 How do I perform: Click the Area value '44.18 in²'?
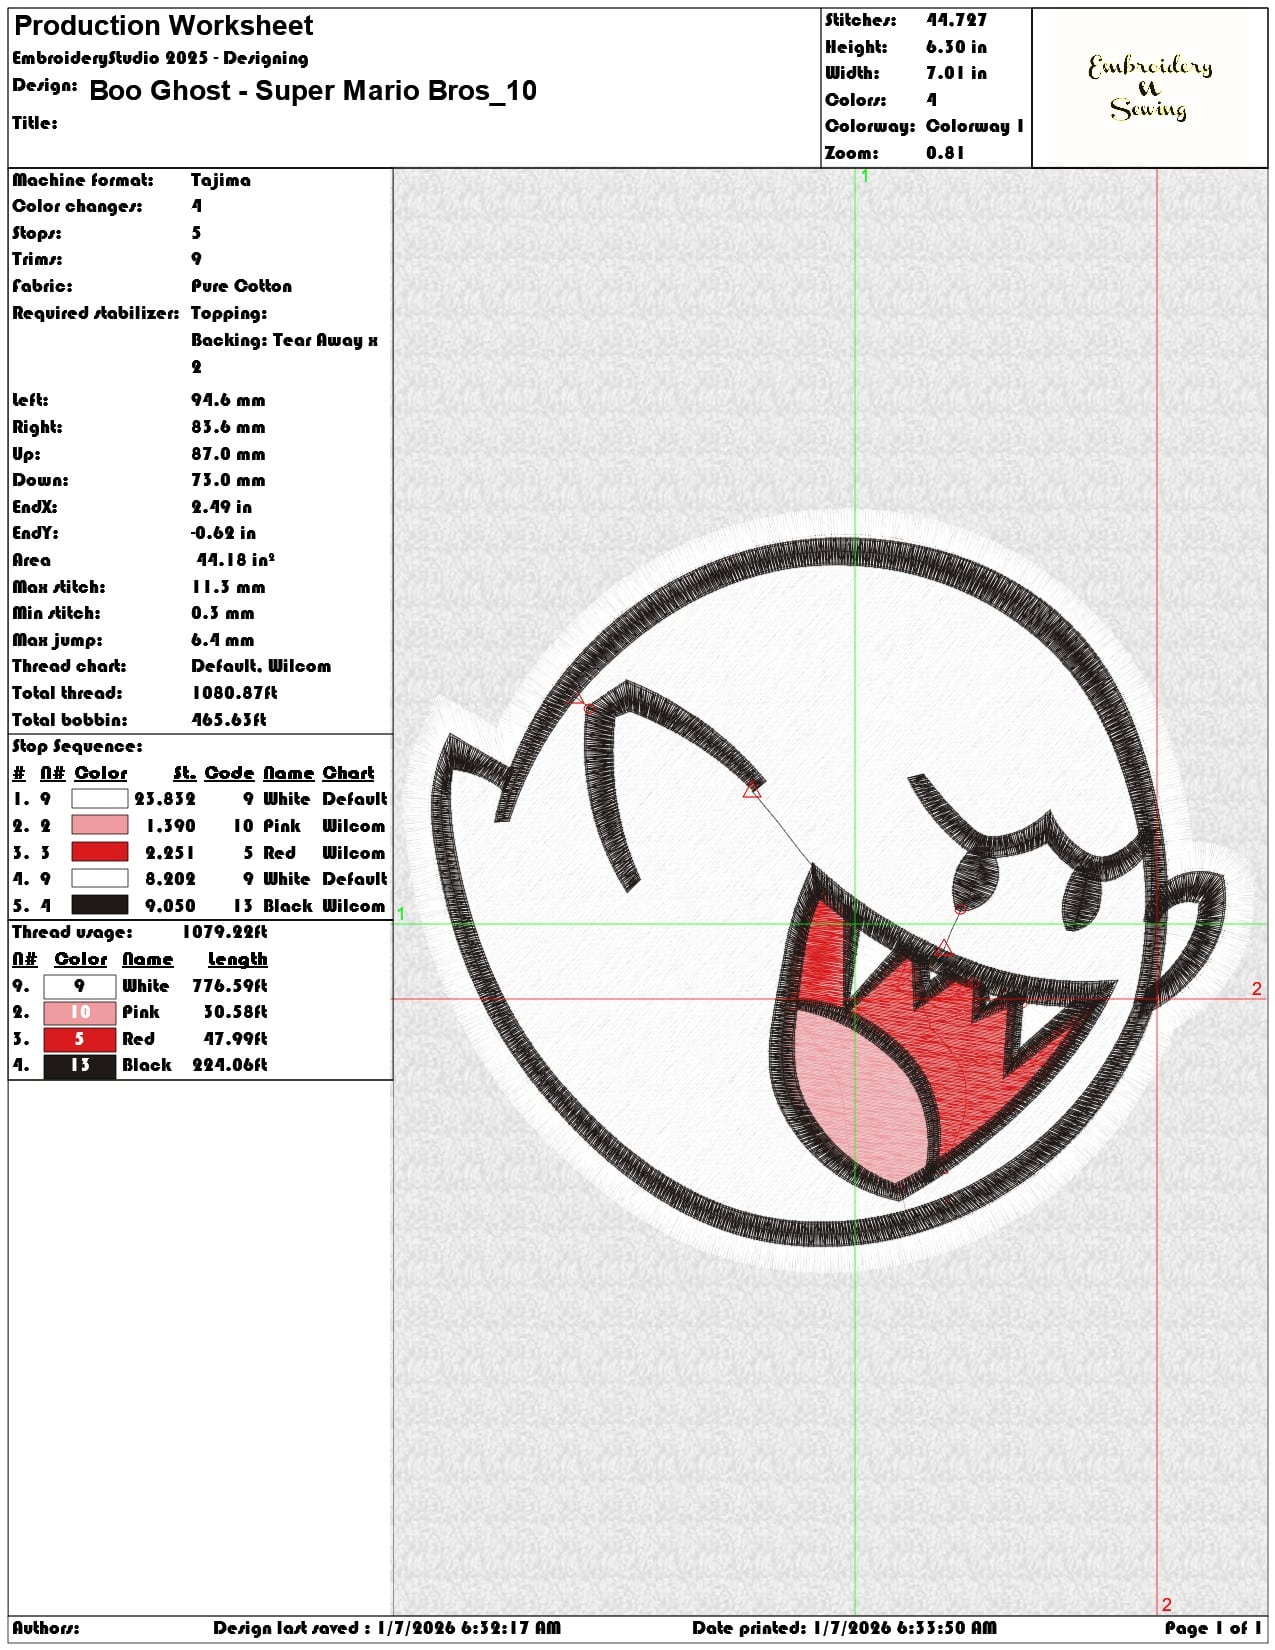pos(235,560)
